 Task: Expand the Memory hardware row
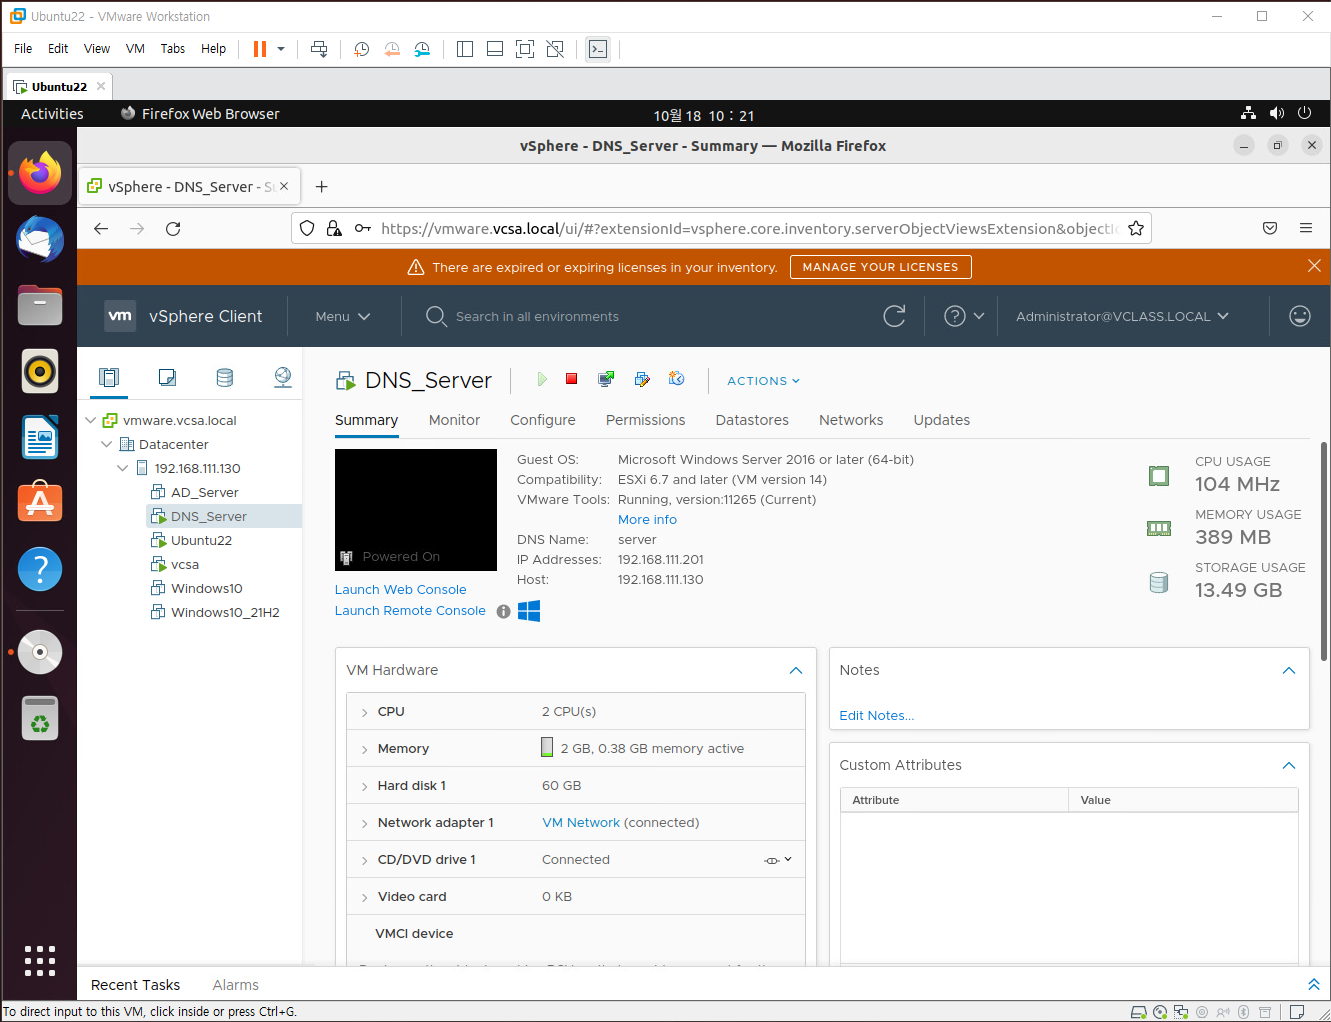[364, 750]
